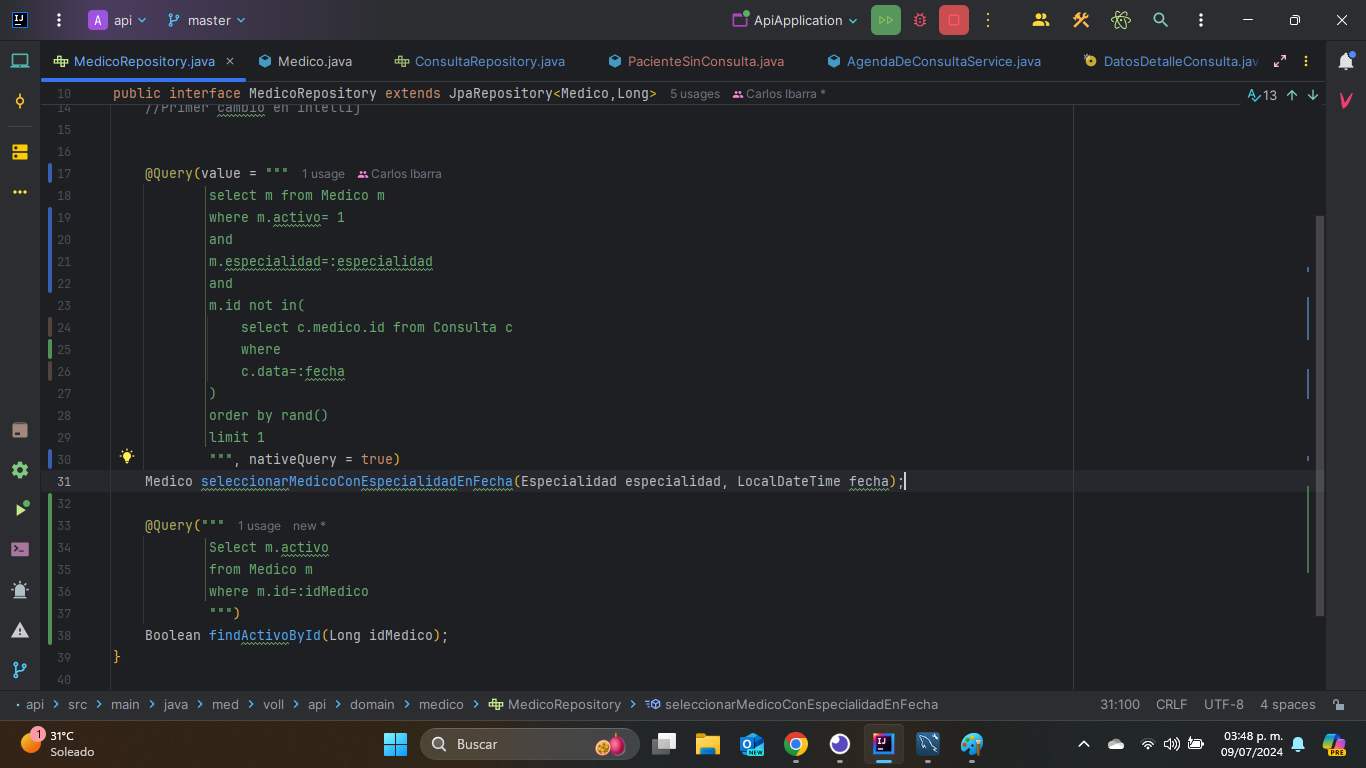Open editor tabs more options menu
The height and width of the screenshot is (768, 1366).
1308,61
